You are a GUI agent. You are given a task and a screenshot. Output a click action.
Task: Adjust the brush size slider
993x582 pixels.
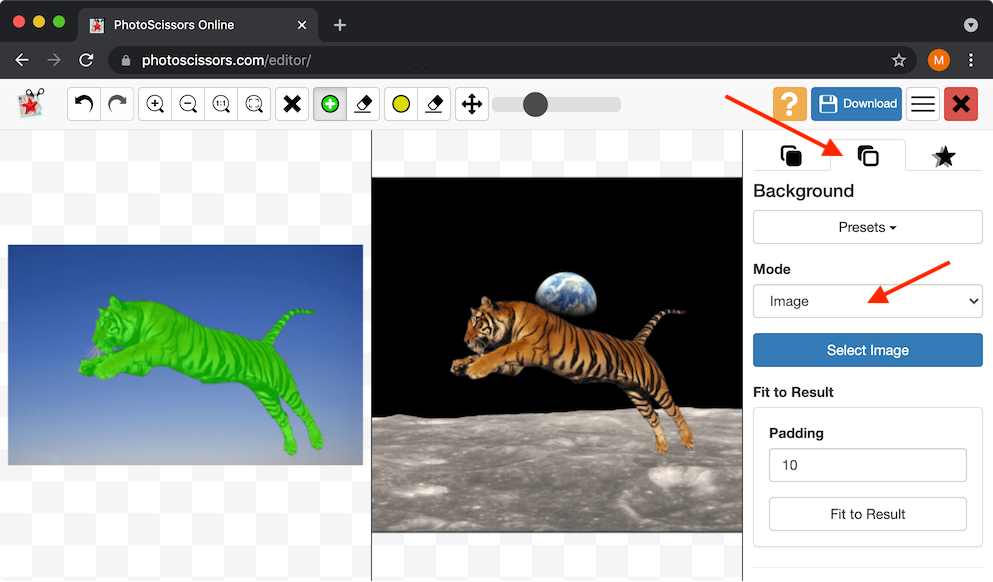[x=536, y=103]
